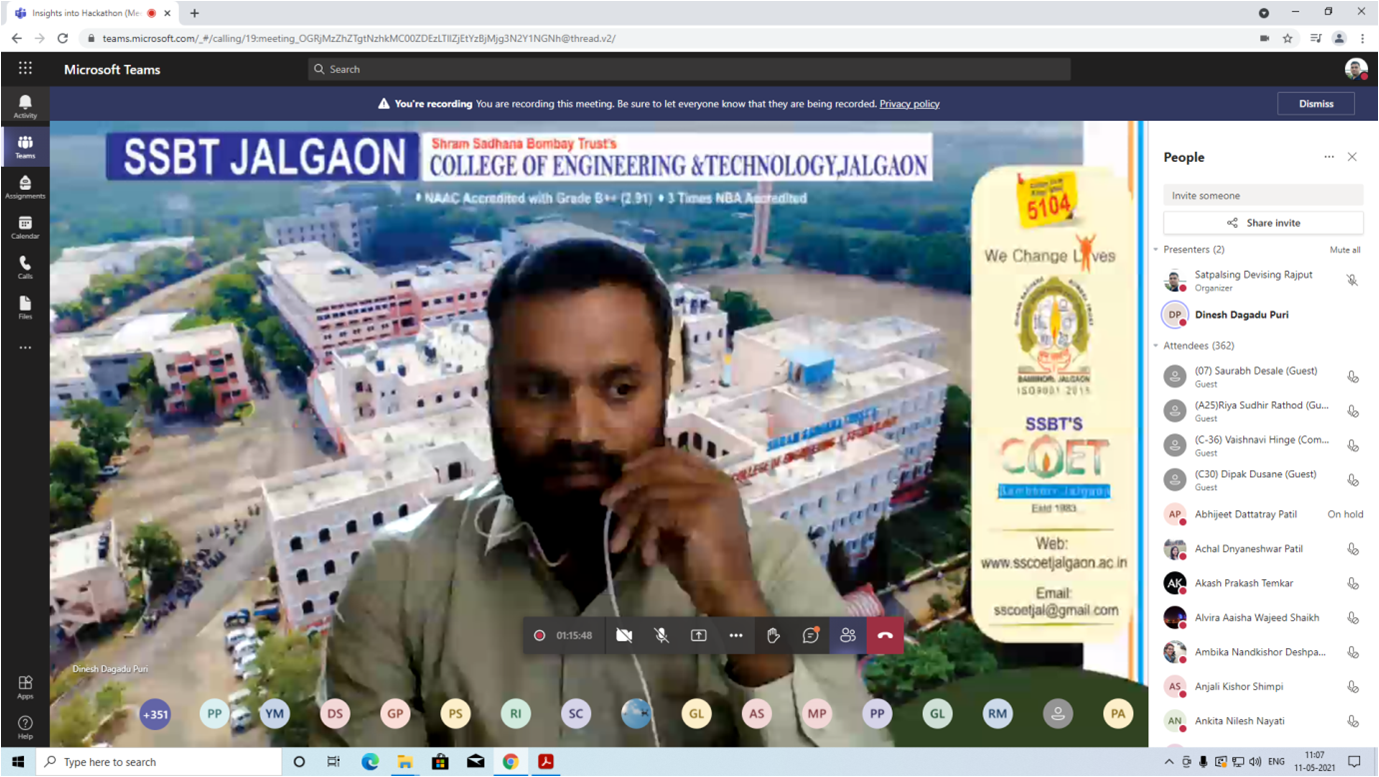Mute Saurabh Desale's microphone
1379x777 pixels.
click(x=1352, y=377)
